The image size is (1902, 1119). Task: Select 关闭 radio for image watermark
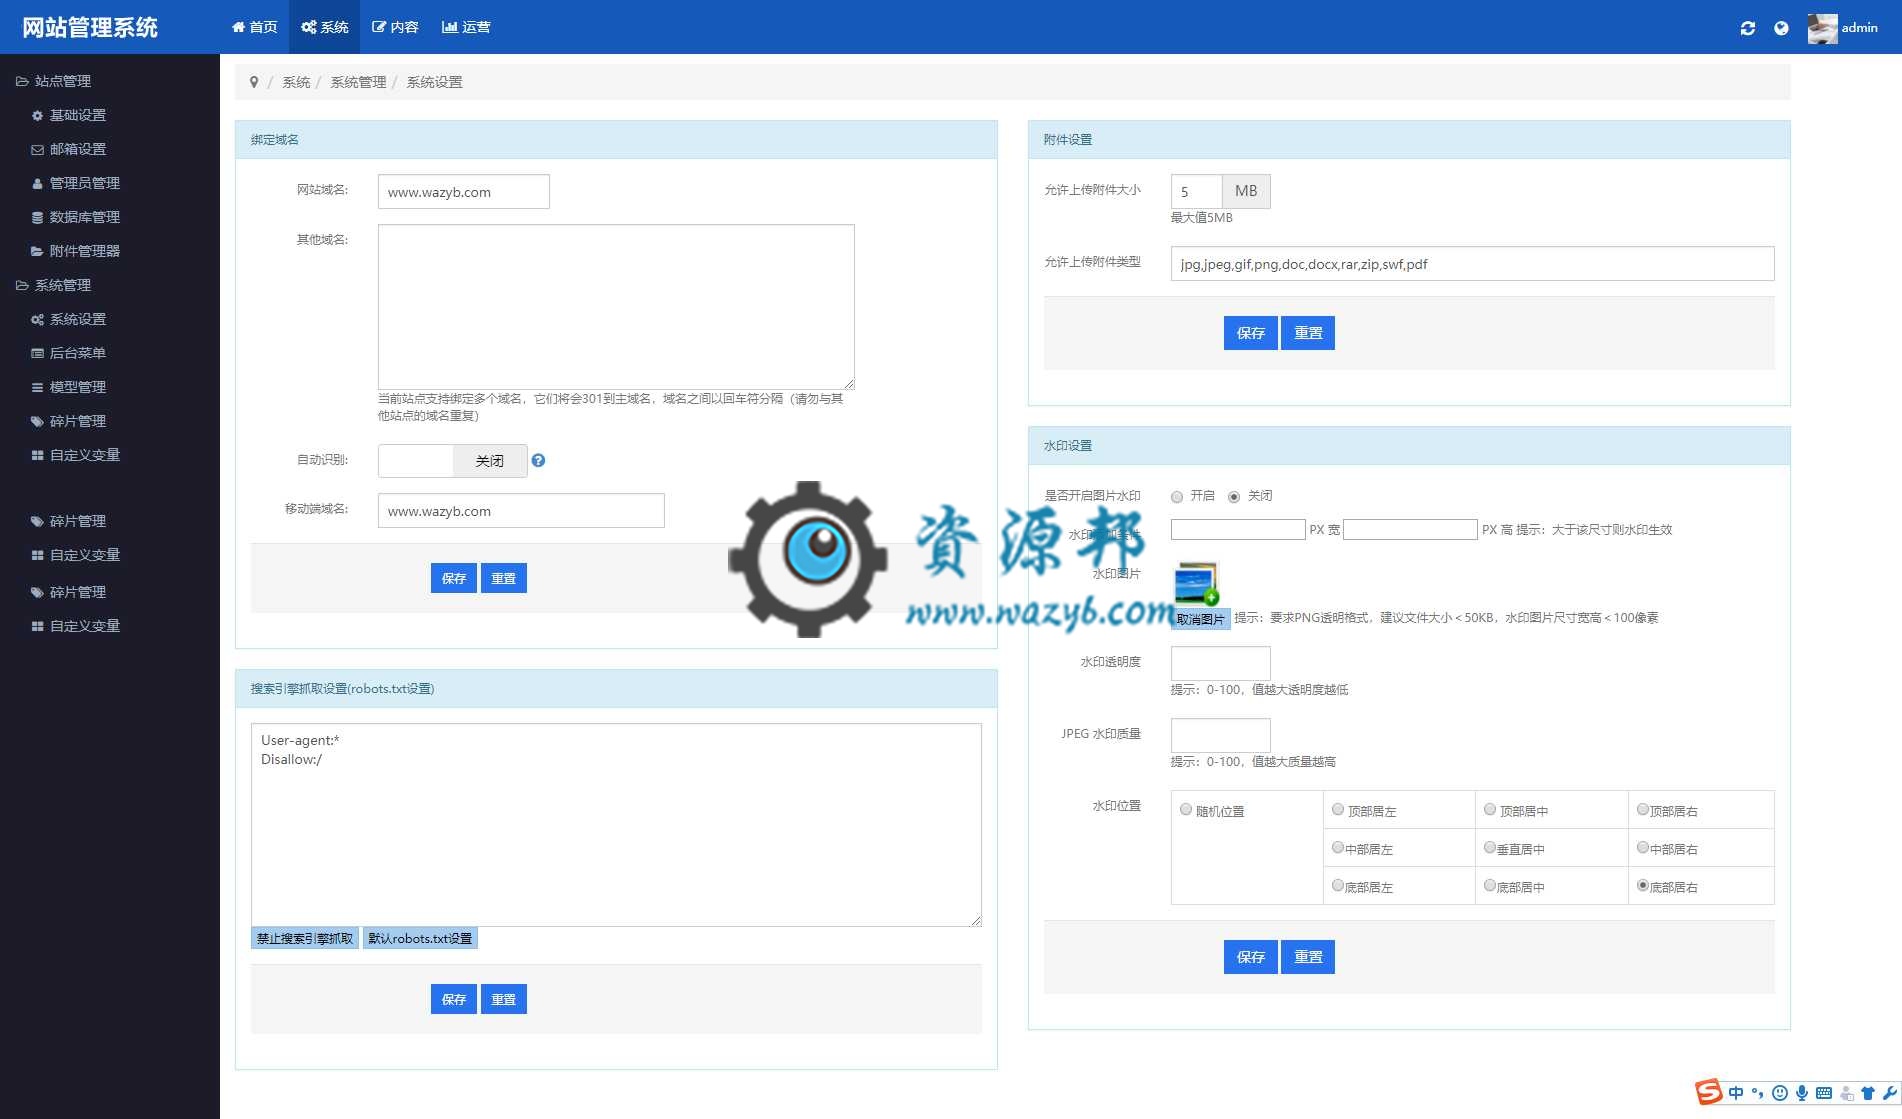click(x=1234, y=497)
